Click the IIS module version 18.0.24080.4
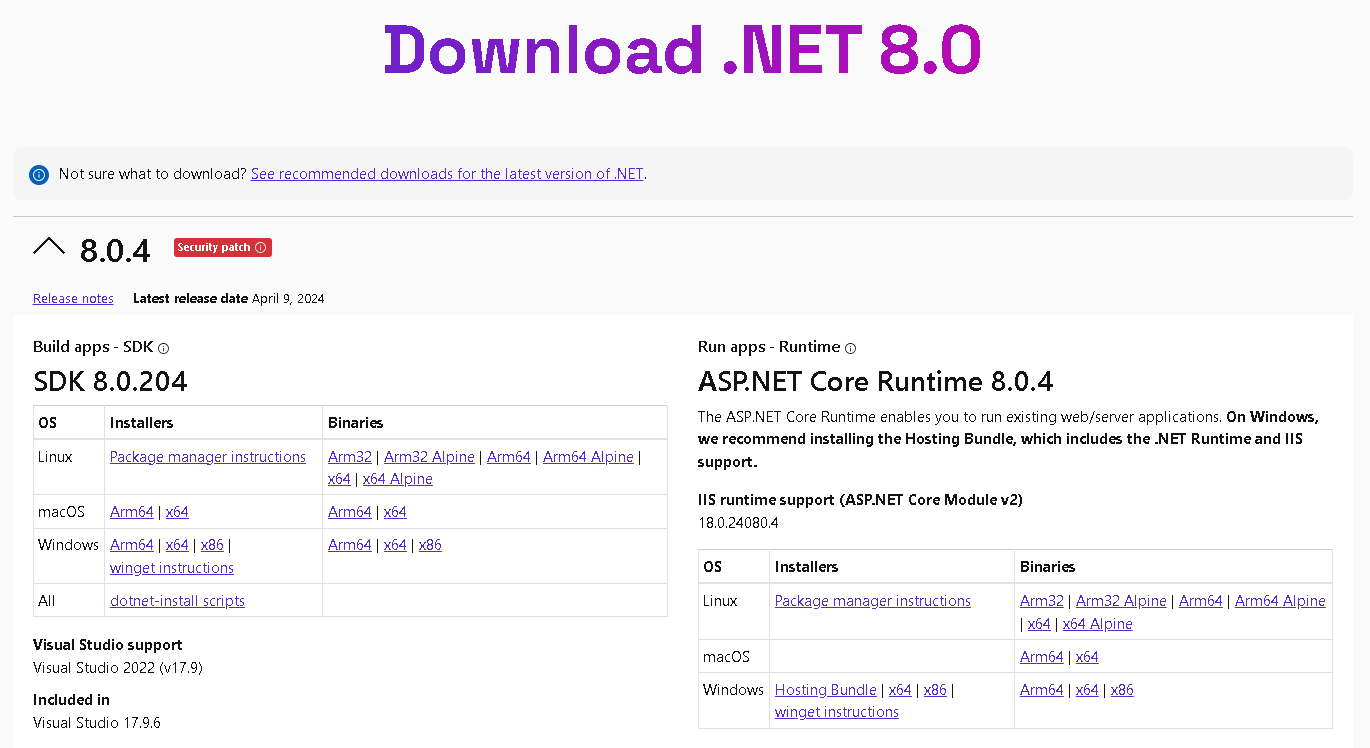 point(738,522)
